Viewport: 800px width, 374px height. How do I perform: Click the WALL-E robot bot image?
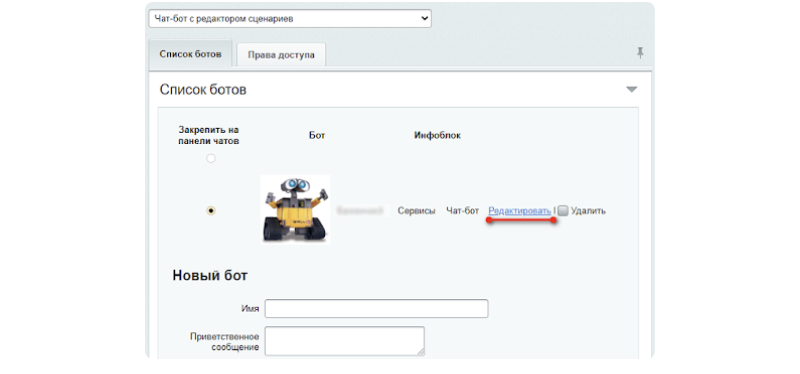point(295,209)
